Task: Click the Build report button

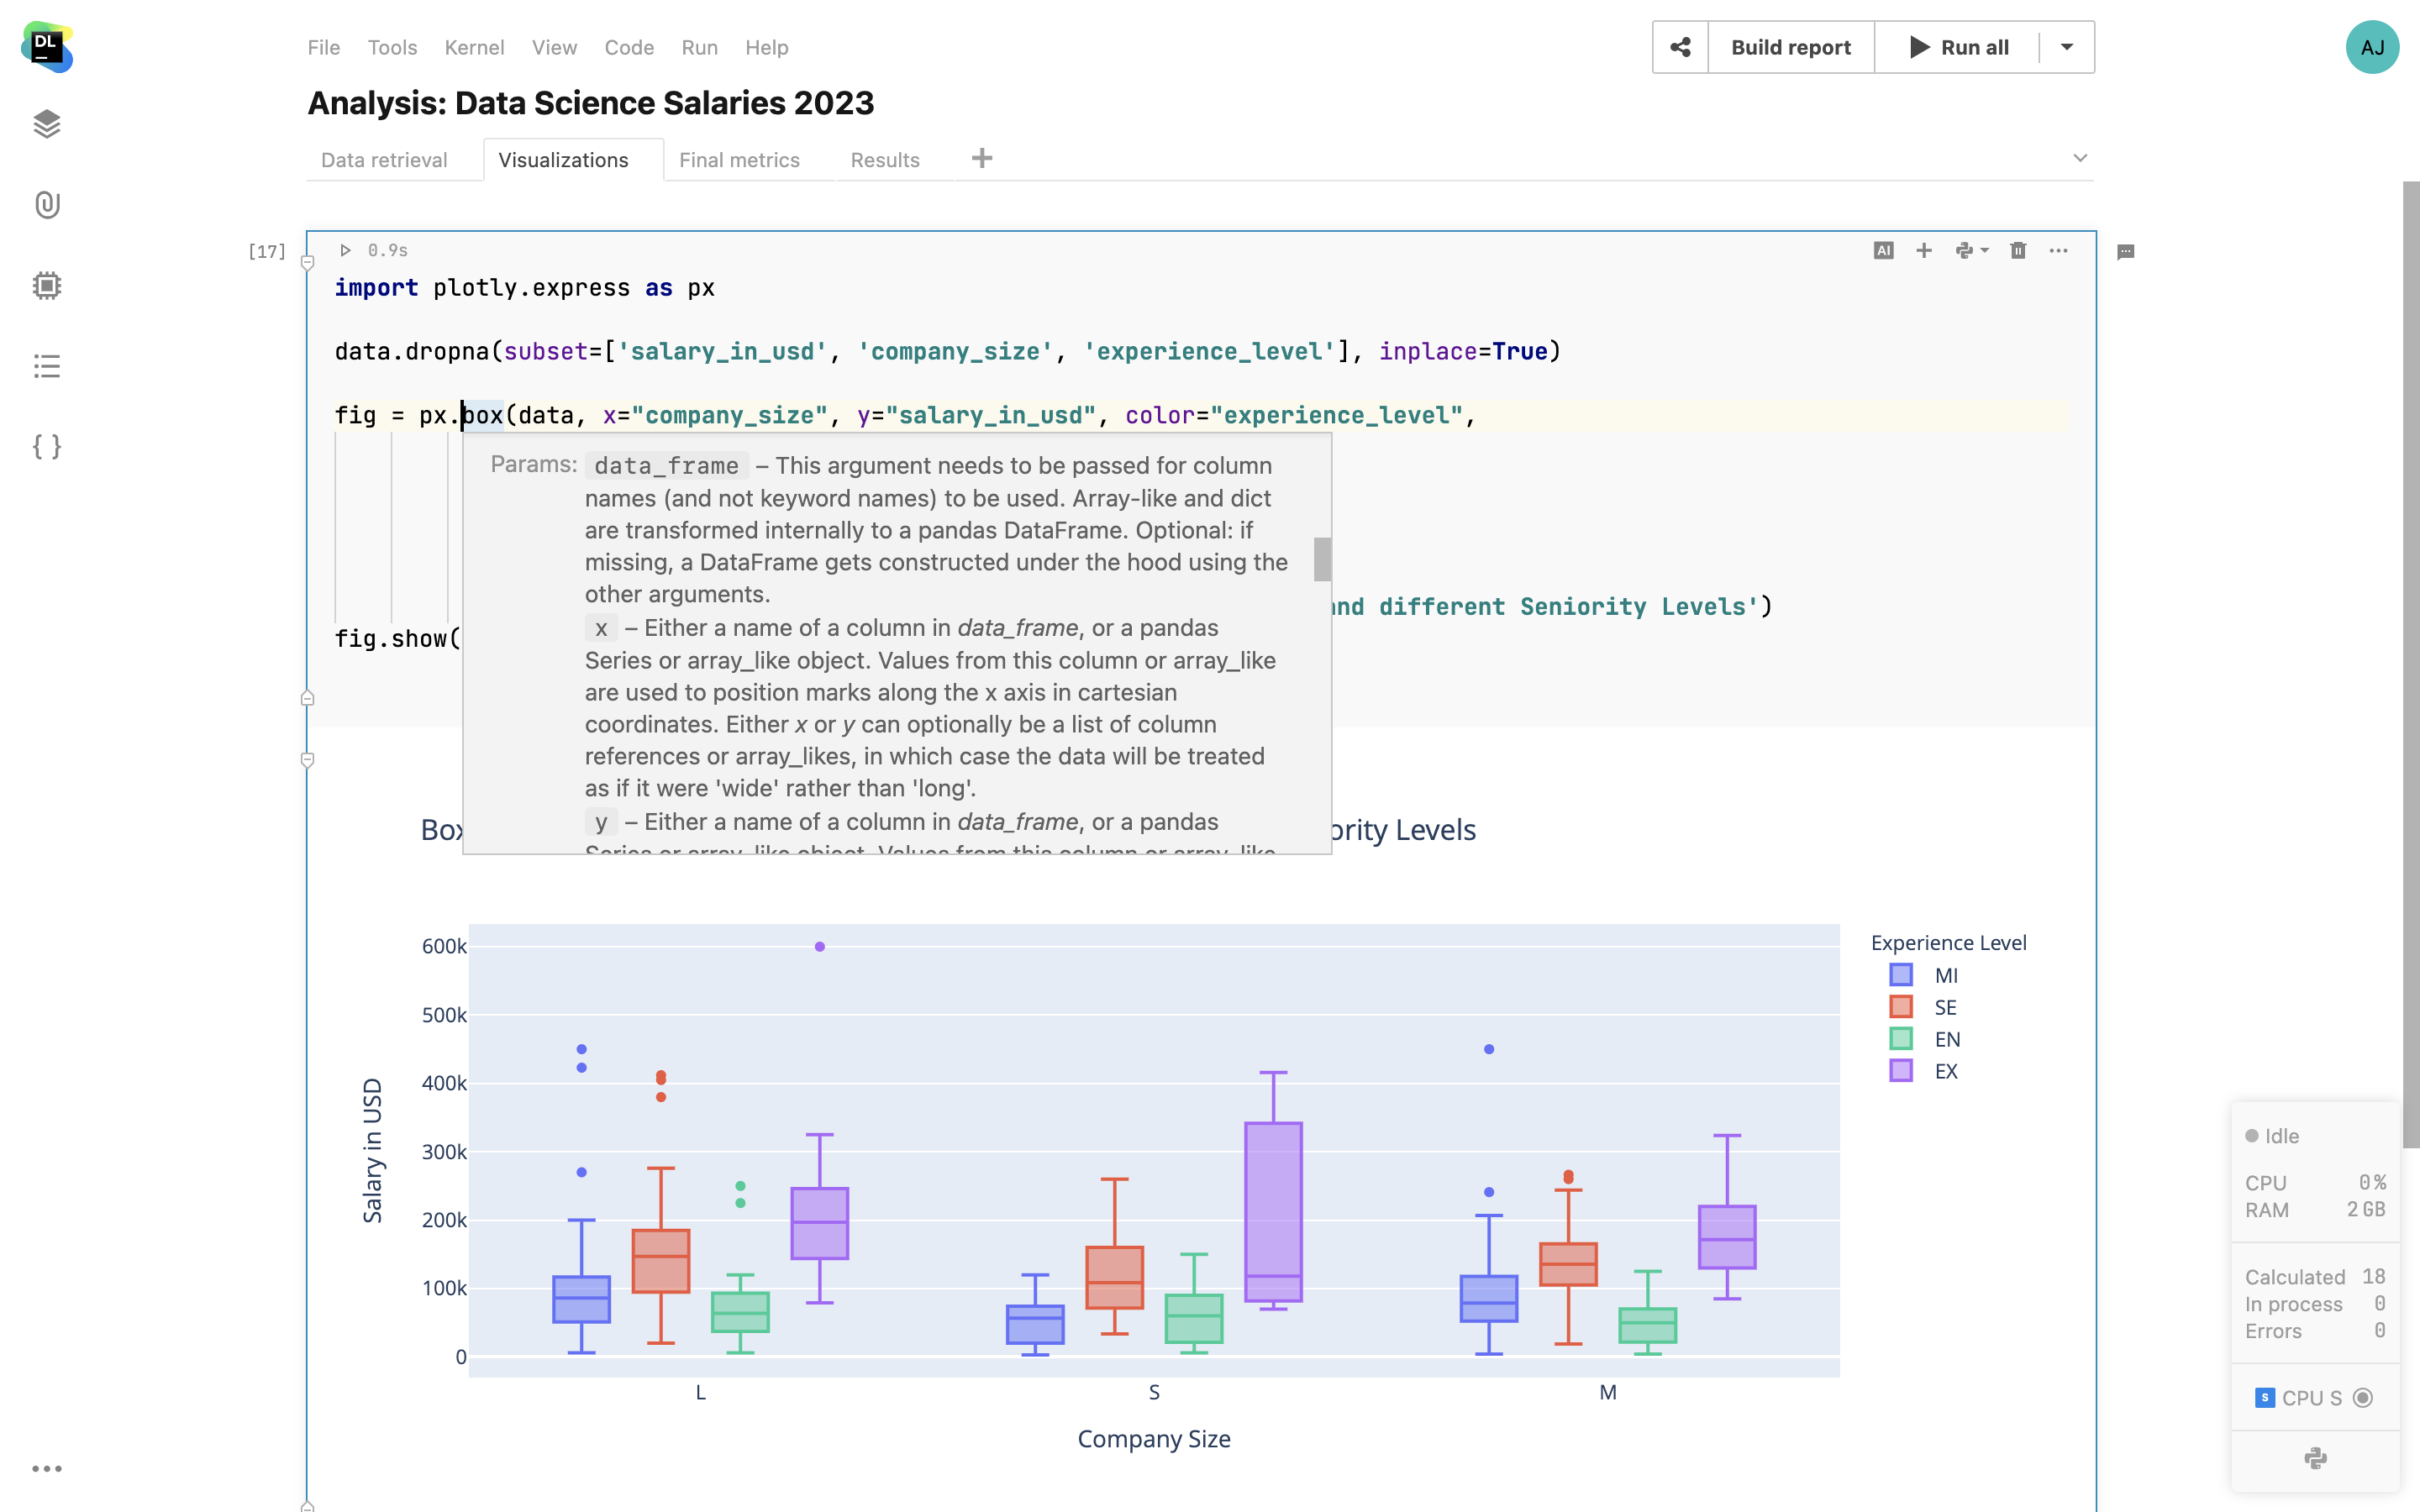Action: pyautogui.click(x=1790, y=47)
